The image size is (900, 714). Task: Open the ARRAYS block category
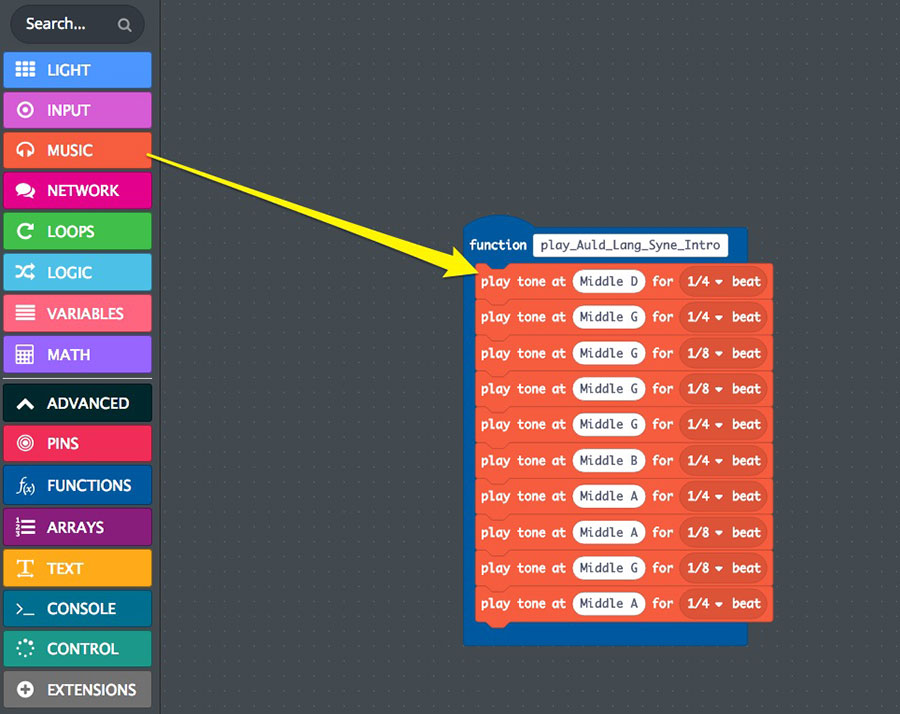pyautogui.click(x=77, y=527)
